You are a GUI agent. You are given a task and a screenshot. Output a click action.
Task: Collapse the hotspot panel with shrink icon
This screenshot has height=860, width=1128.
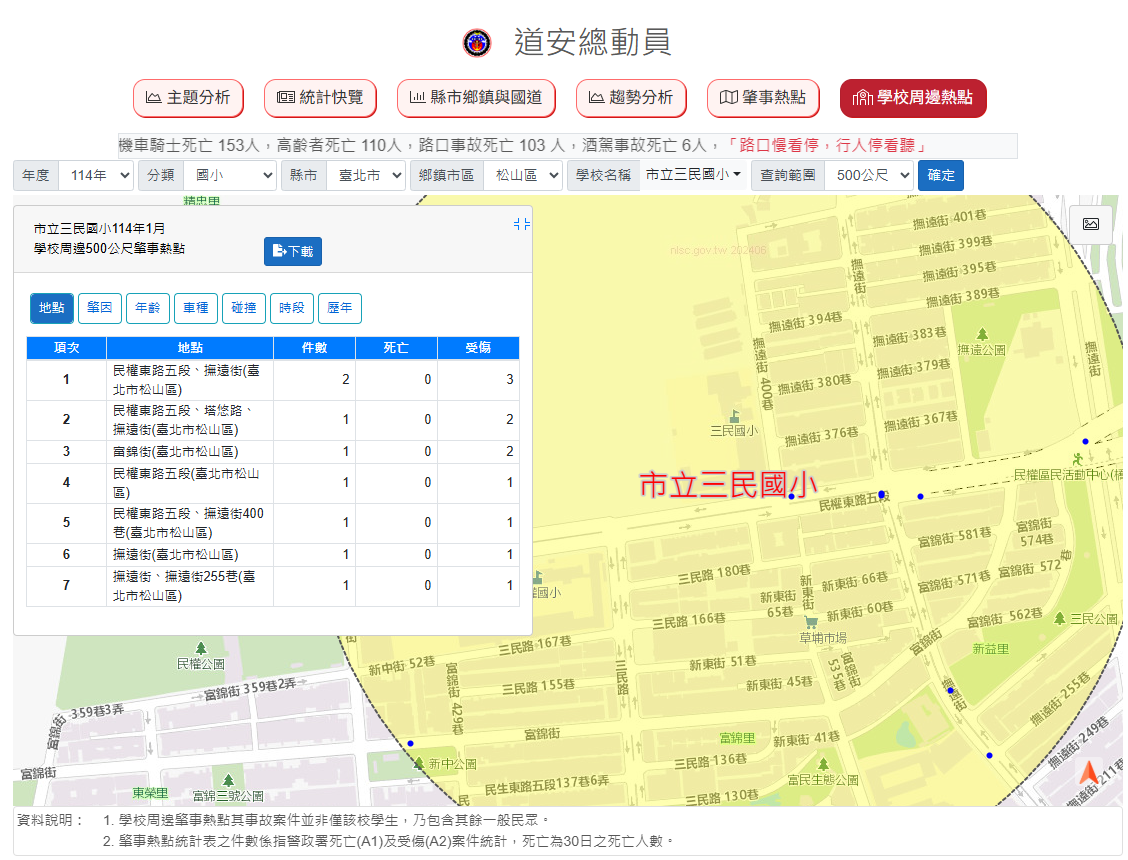[x=521, y=224]
